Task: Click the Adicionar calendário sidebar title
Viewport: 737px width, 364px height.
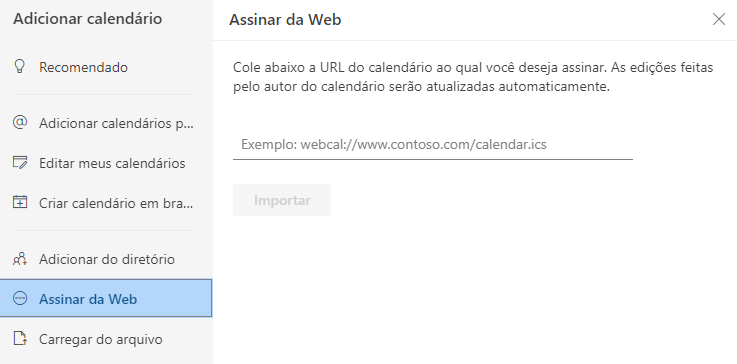Action: pos(87,19)
